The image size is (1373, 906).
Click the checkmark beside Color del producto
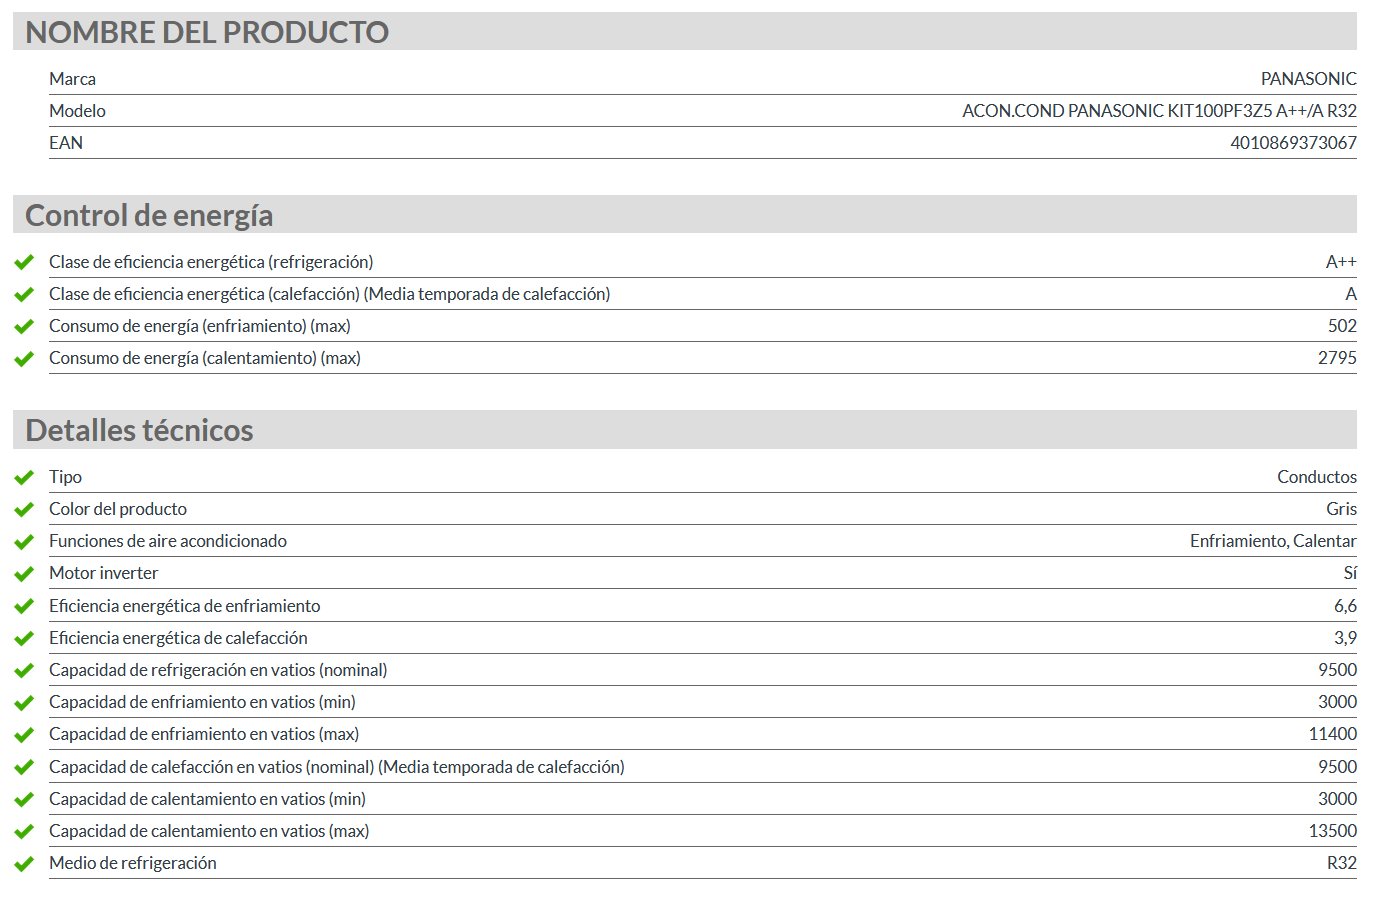click(x=24, y=510)
